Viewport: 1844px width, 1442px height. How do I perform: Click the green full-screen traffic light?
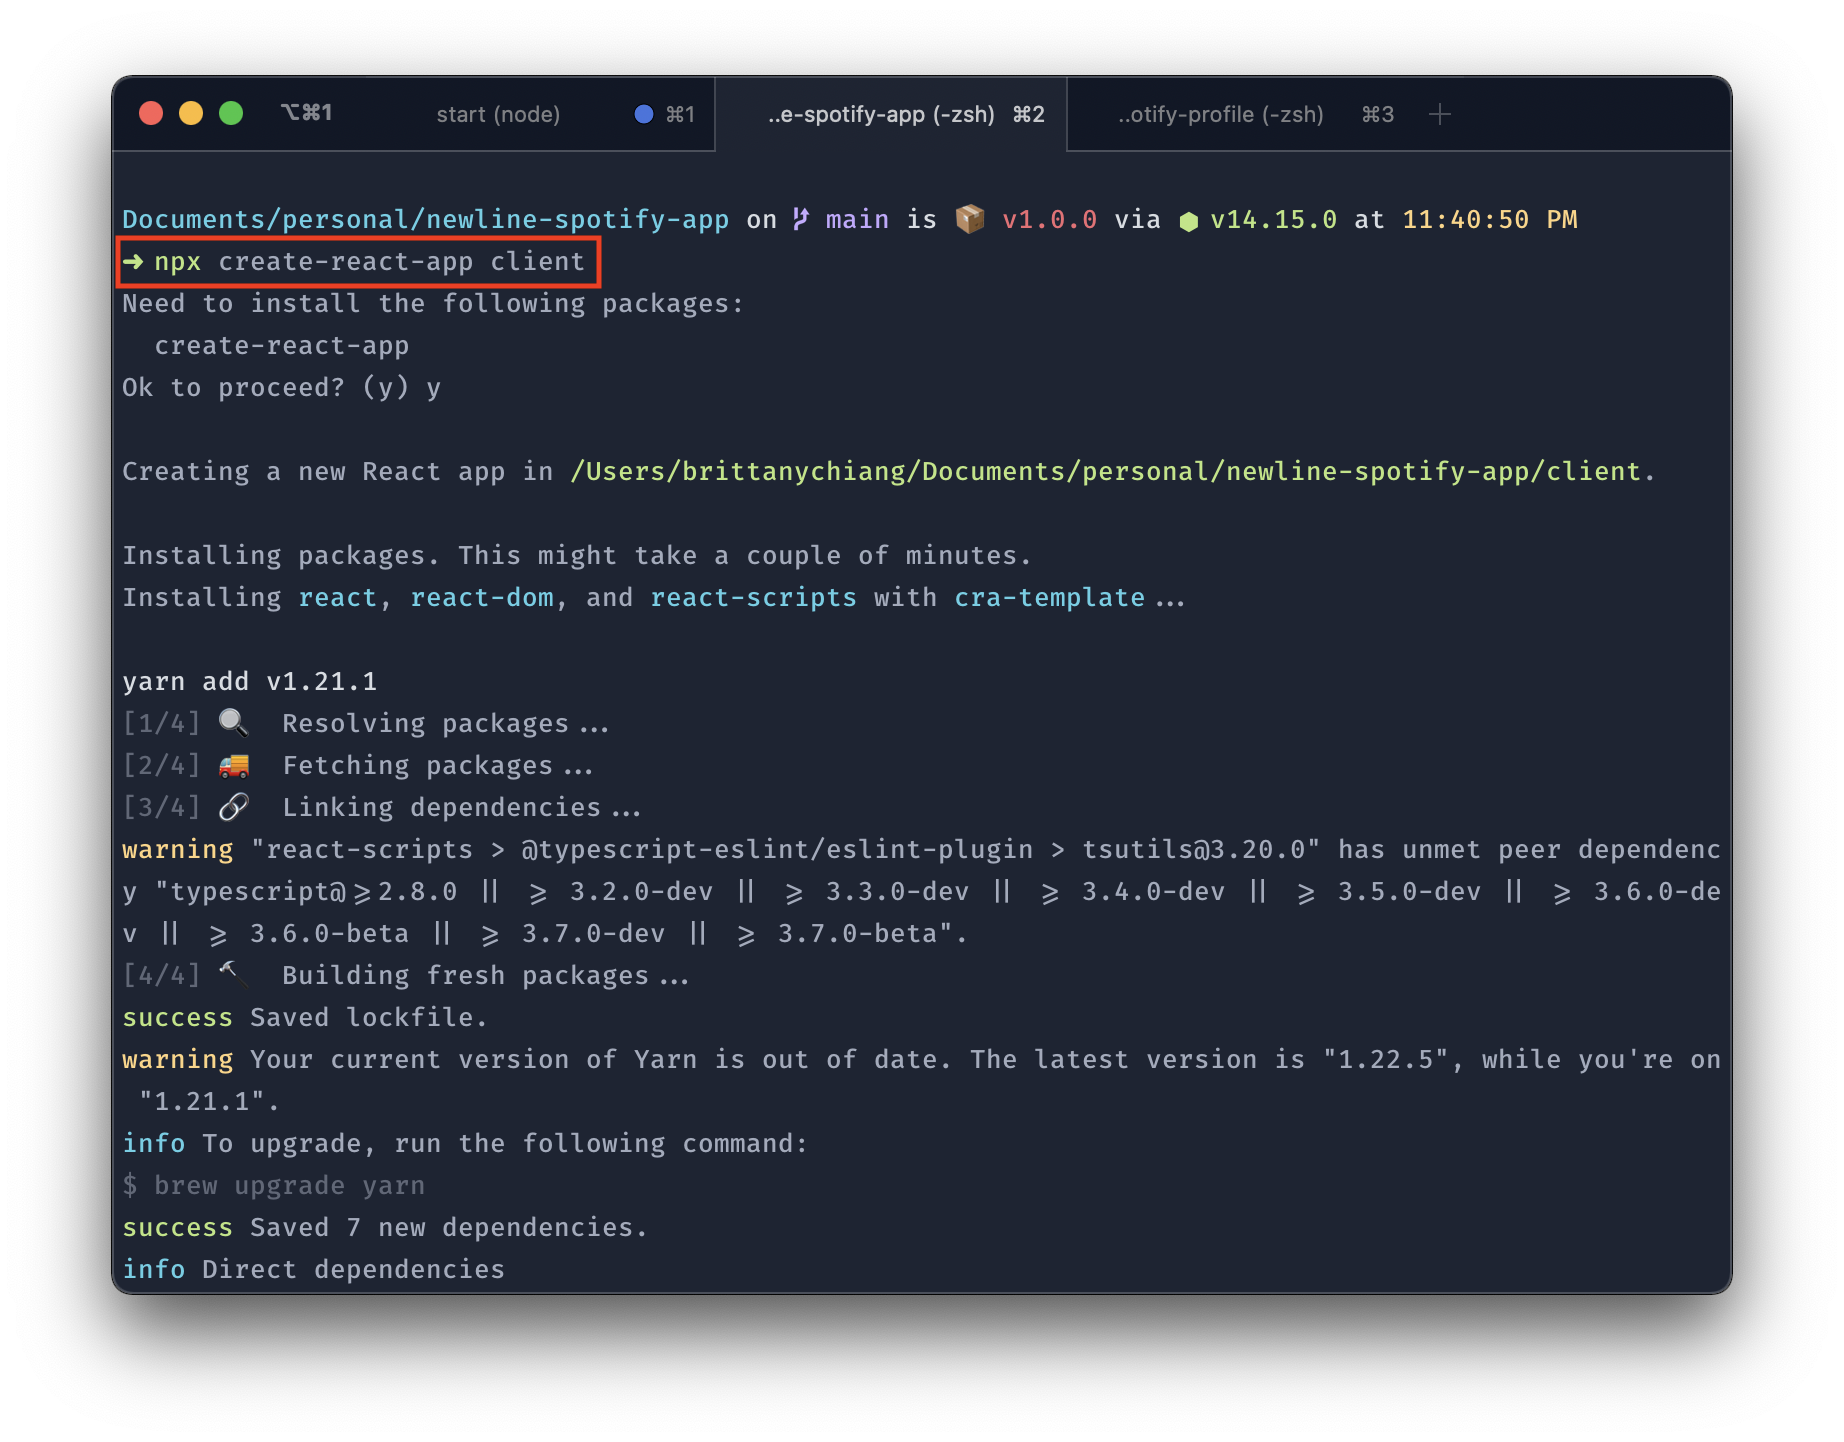tap(231, 113)
